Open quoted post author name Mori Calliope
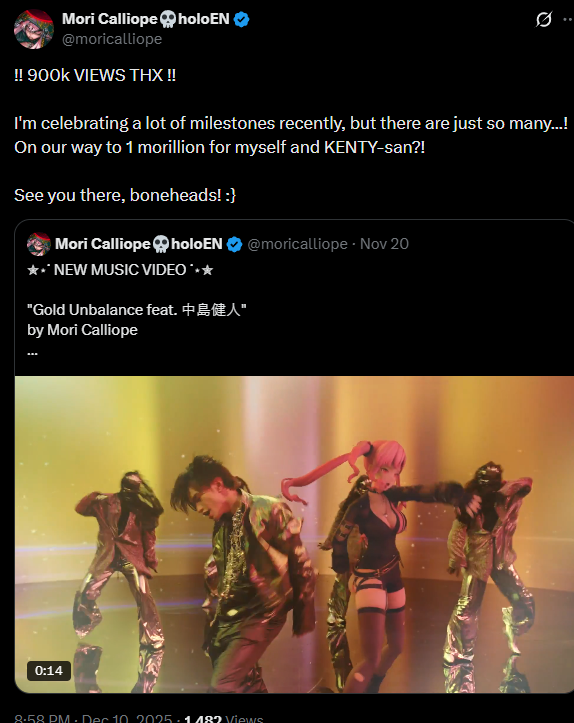 tap(103, 244)
